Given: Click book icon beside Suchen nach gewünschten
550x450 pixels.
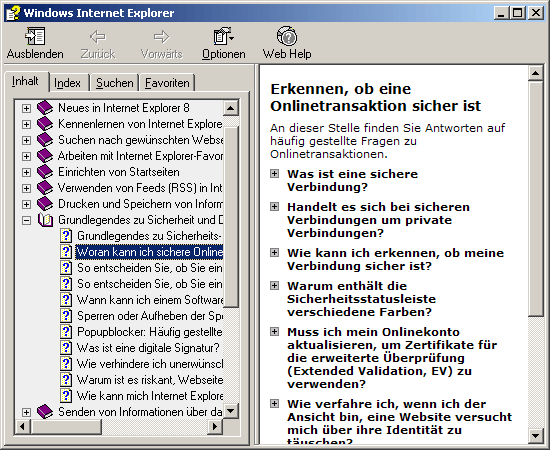Looking at the screenshot, I should pyautogui.click(x=45, y=140).
